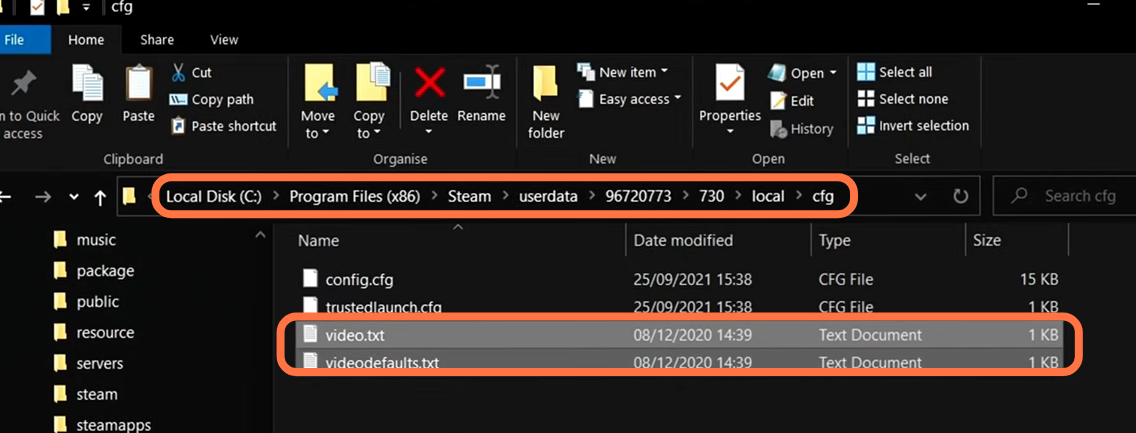Open the steam folder in sidebar
The width and height of the screenshot is (1136, 433).
pos(85,395)
